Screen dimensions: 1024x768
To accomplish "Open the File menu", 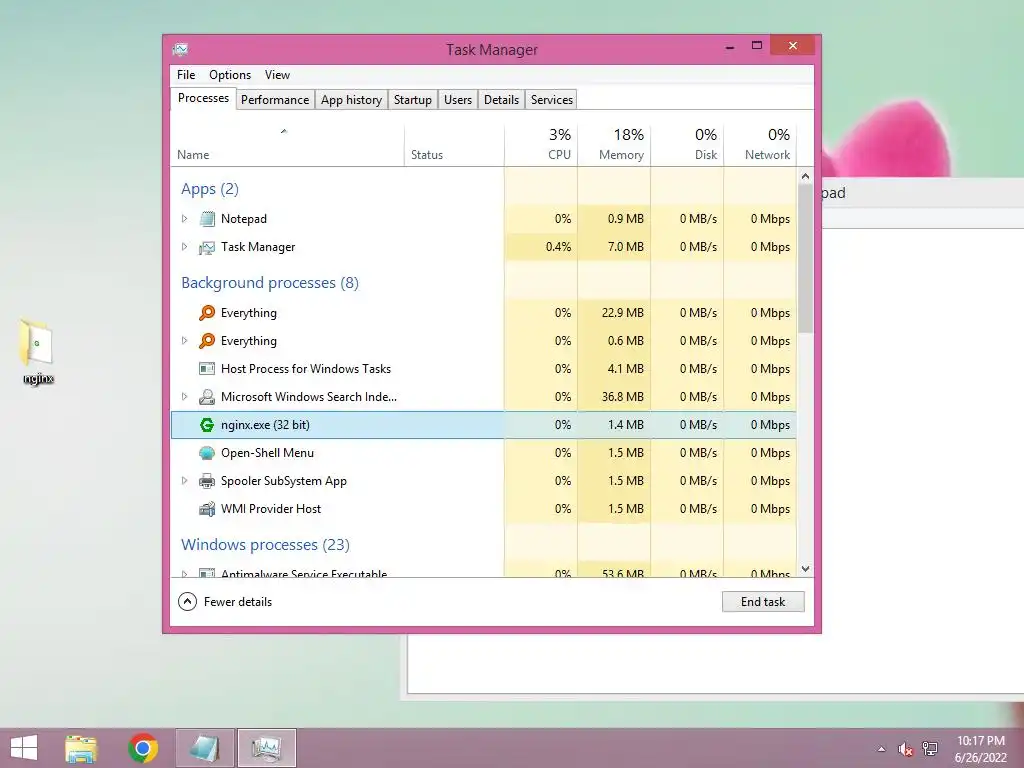I will click(x=186, y=75).
